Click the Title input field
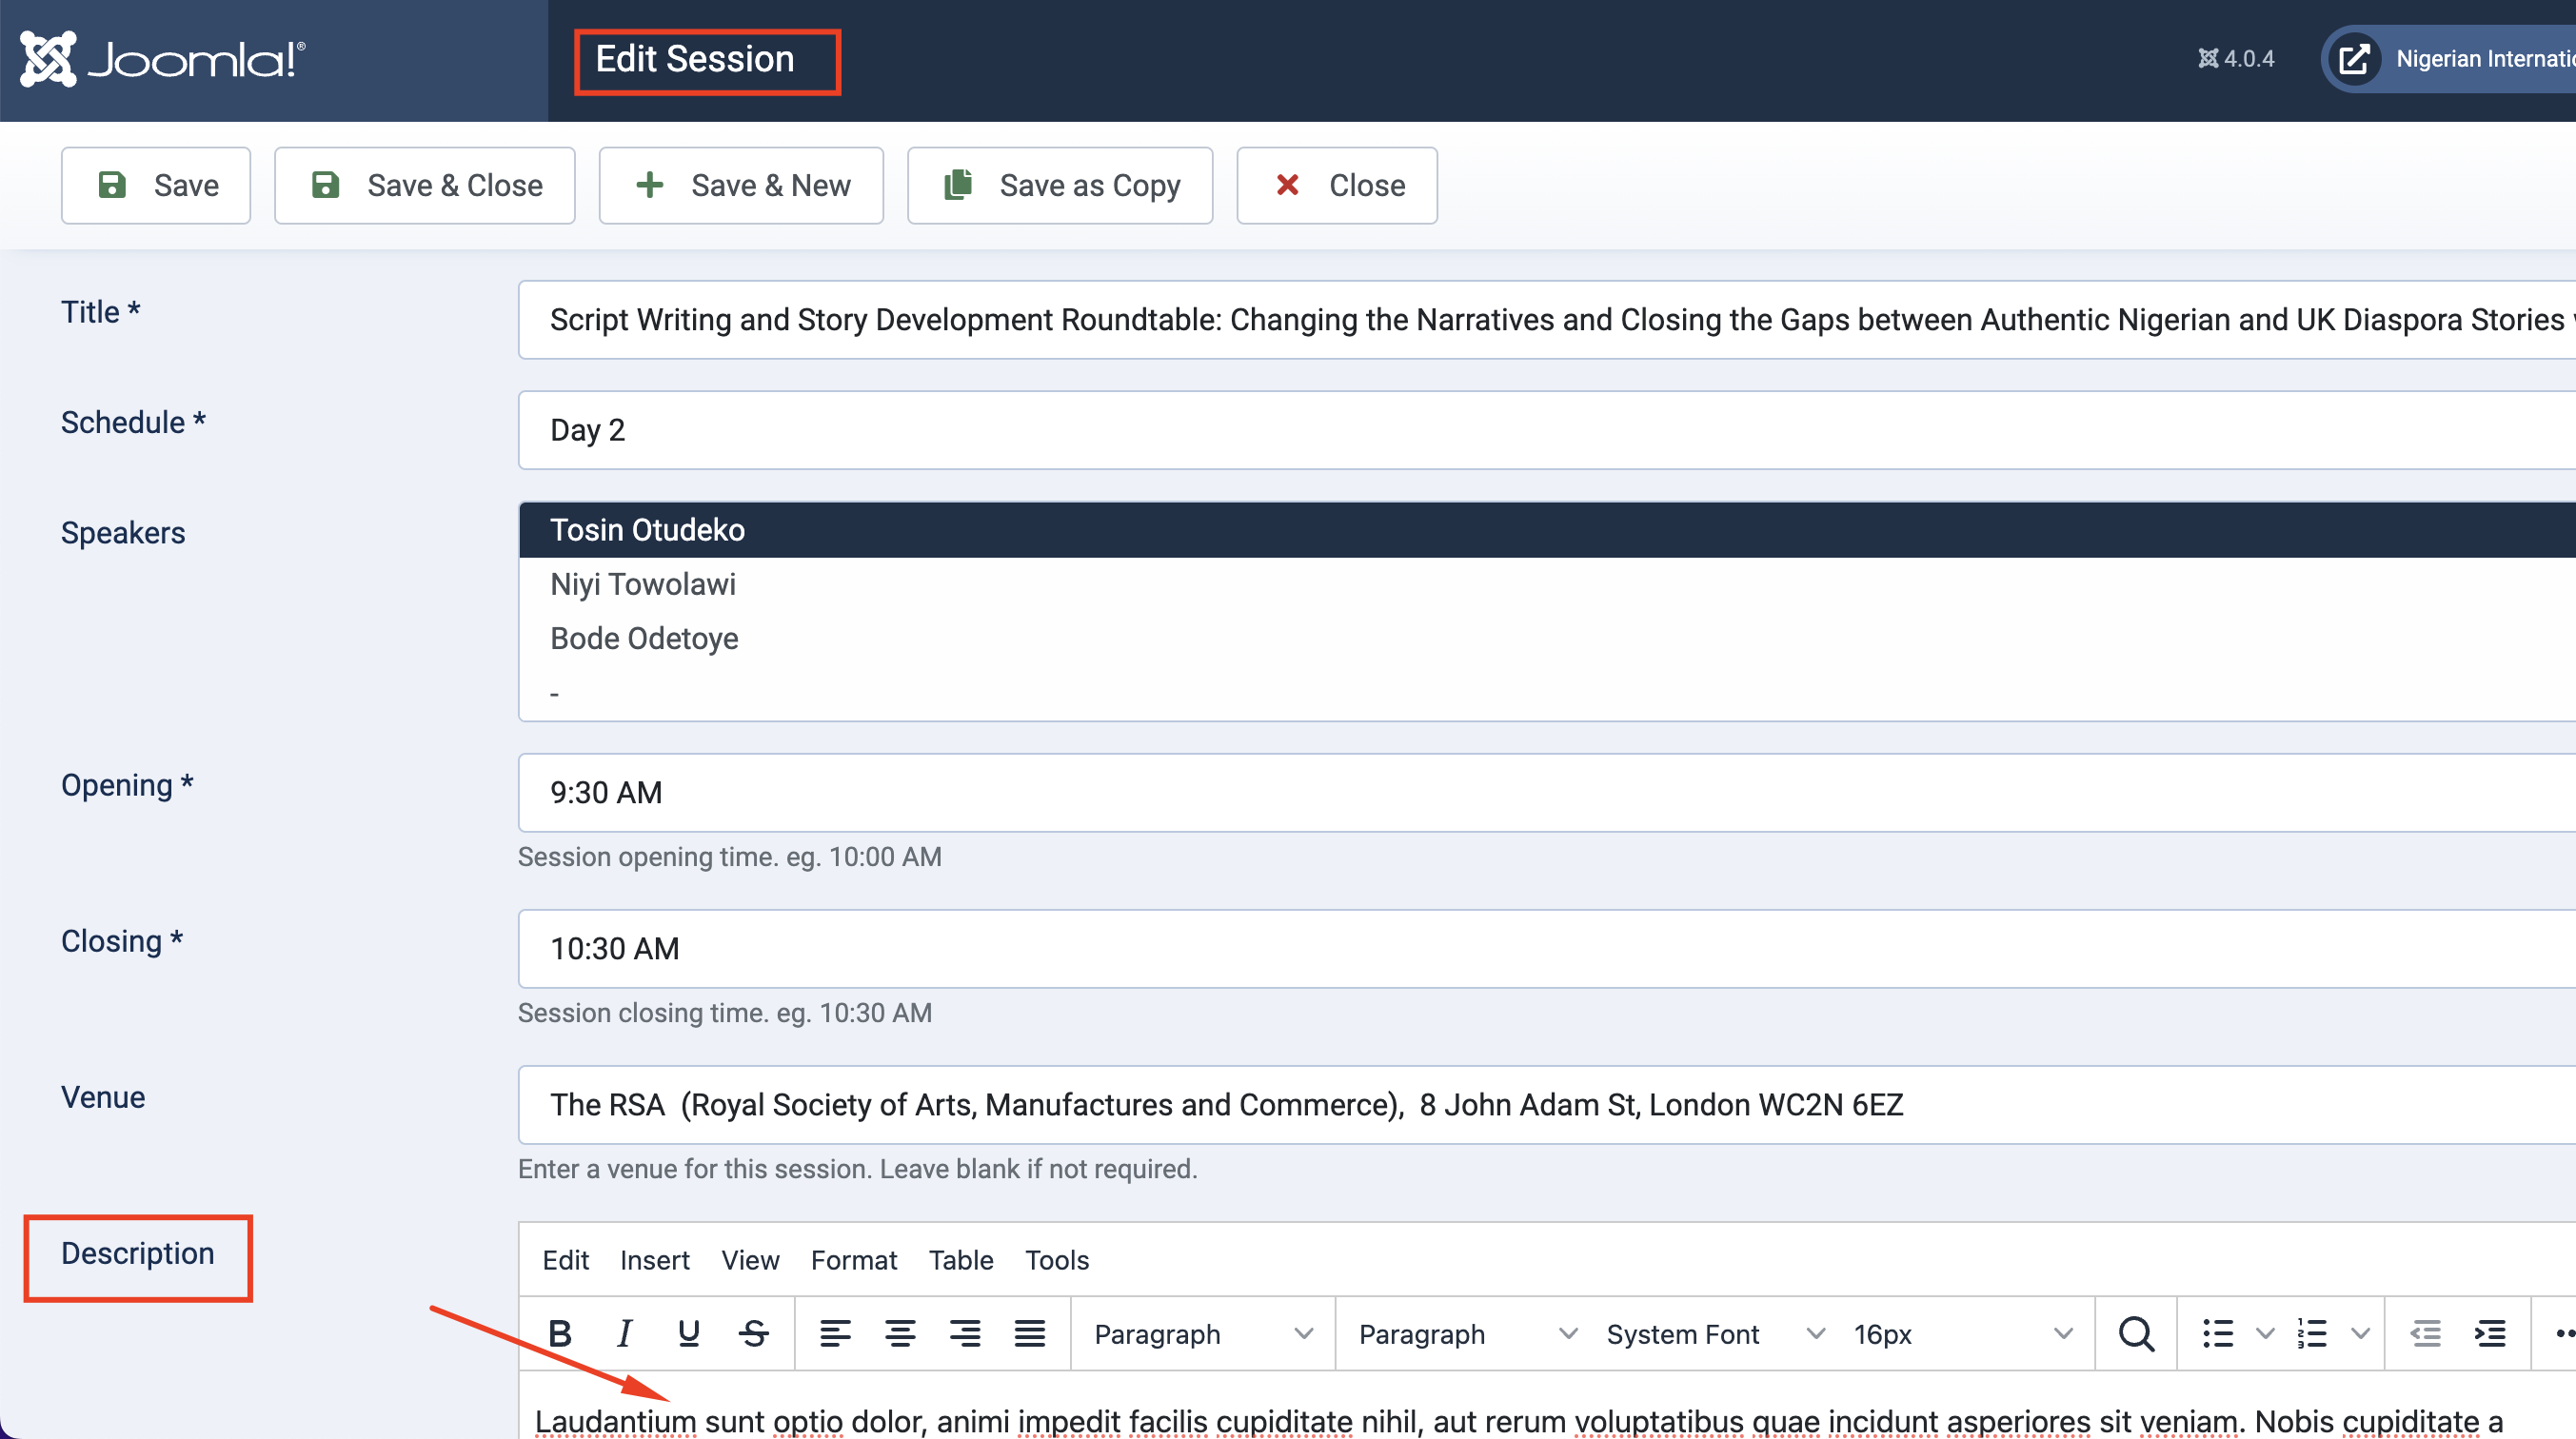 coord(1547,320)
